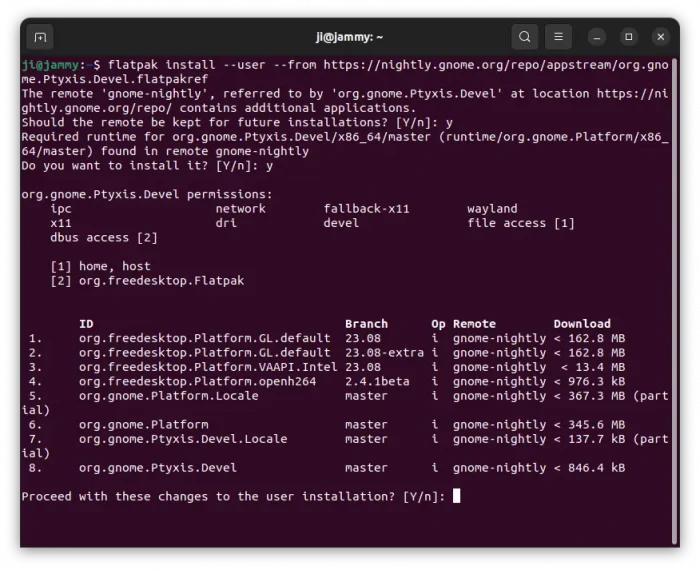Maximize the terminal window
Image resolution: width=700 pixels, height=570 pixels.
click(x=629, y=37)
